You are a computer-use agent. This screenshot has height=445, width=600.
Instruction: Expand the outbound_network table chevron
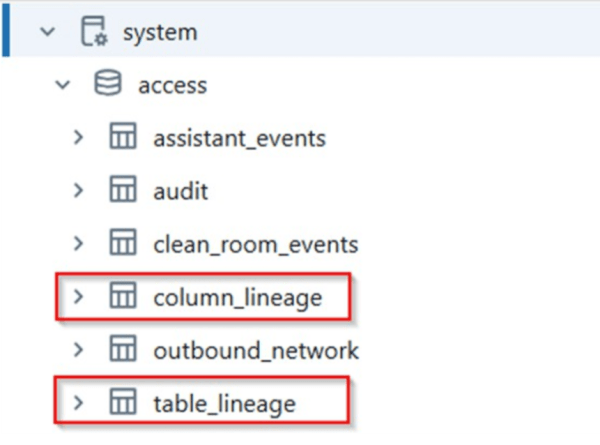pos(80,350)
